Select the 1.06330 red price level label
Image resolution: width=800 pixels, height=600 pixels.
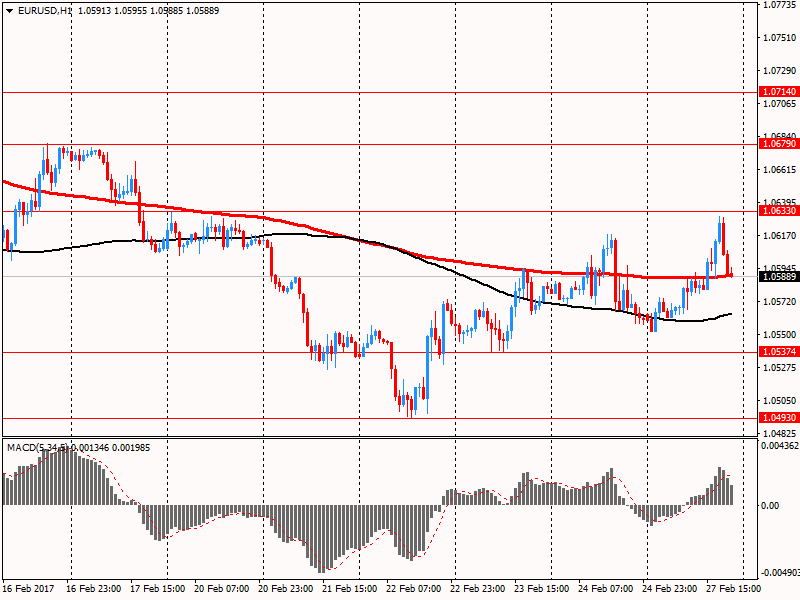pyautogui.click(x=779, y=211)
